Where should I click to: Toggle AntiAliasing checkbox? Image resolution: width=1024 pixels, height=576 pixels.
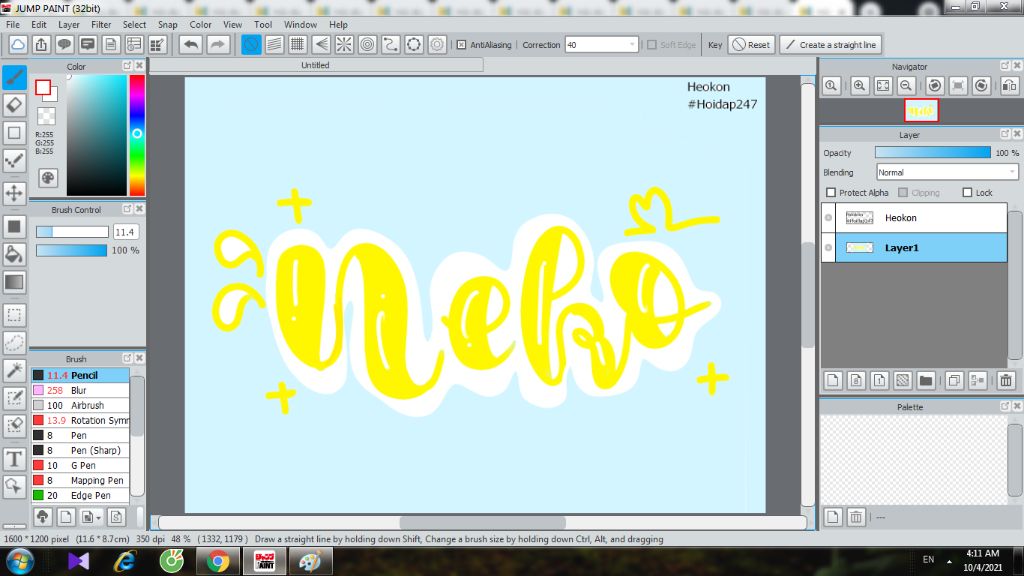pyautogui.click(x=462, y=45)
